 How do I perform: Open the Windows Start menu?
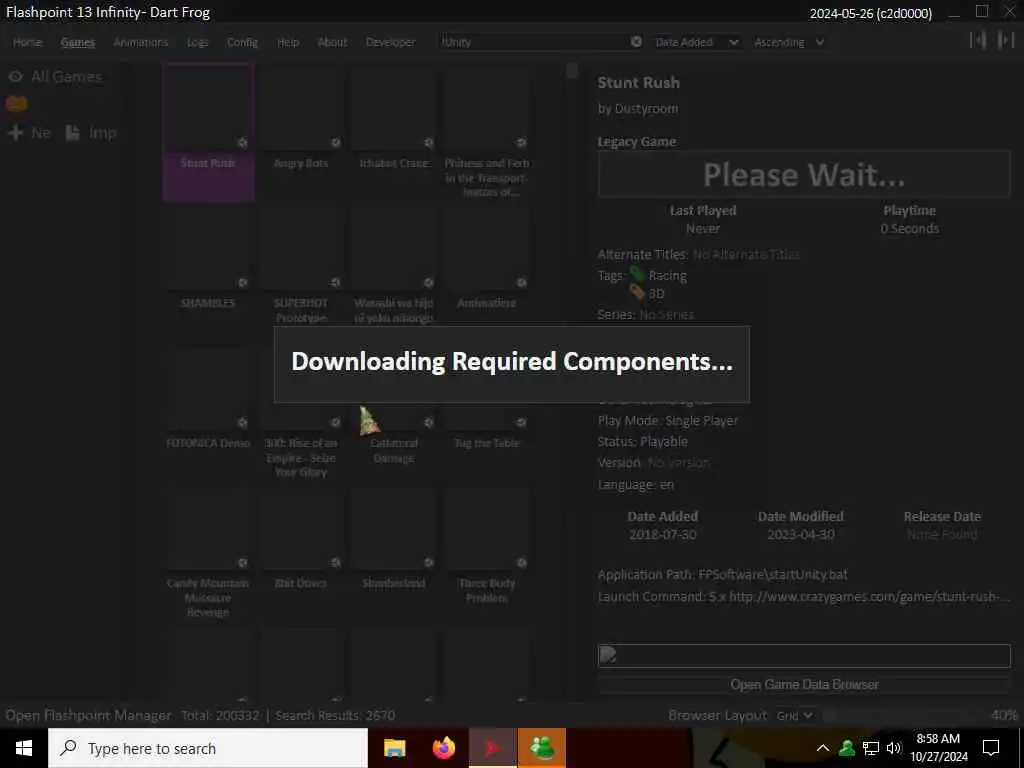point(24,748)
